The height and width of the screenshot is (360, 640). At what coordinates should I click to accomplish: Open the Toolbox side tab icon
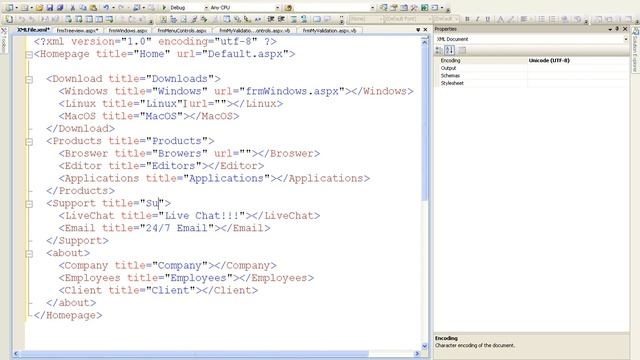(x=4, y=31)
